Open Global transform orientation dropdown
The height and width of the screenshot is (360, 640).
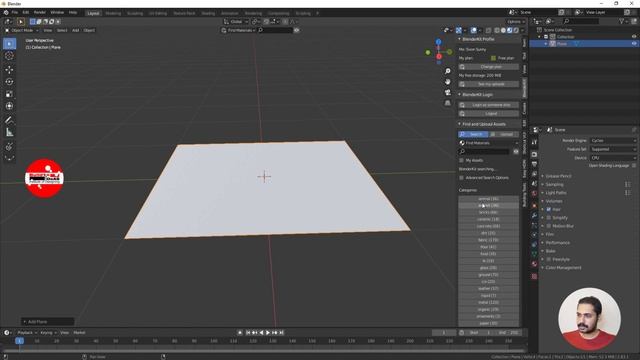coord(236,22)
